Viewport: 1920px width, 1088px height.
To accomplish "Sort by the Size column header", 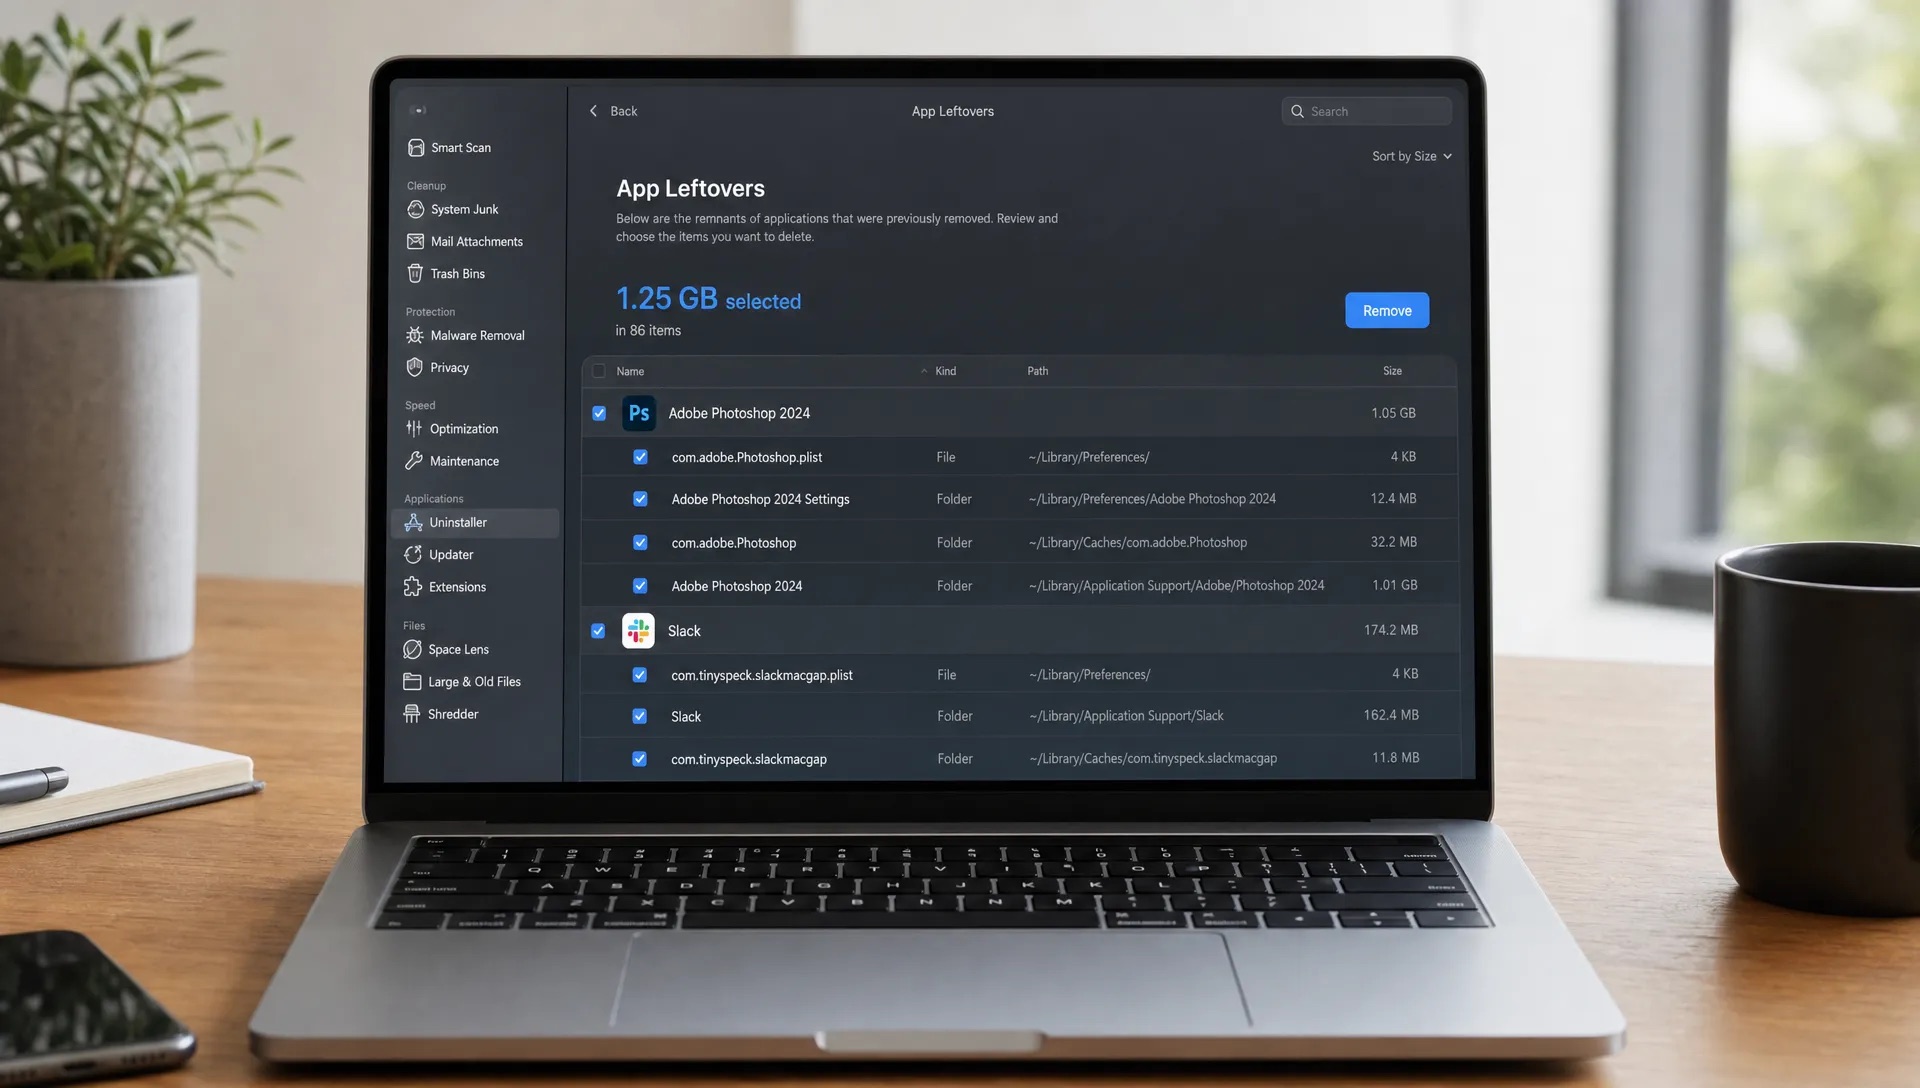I will point(1392,371).
